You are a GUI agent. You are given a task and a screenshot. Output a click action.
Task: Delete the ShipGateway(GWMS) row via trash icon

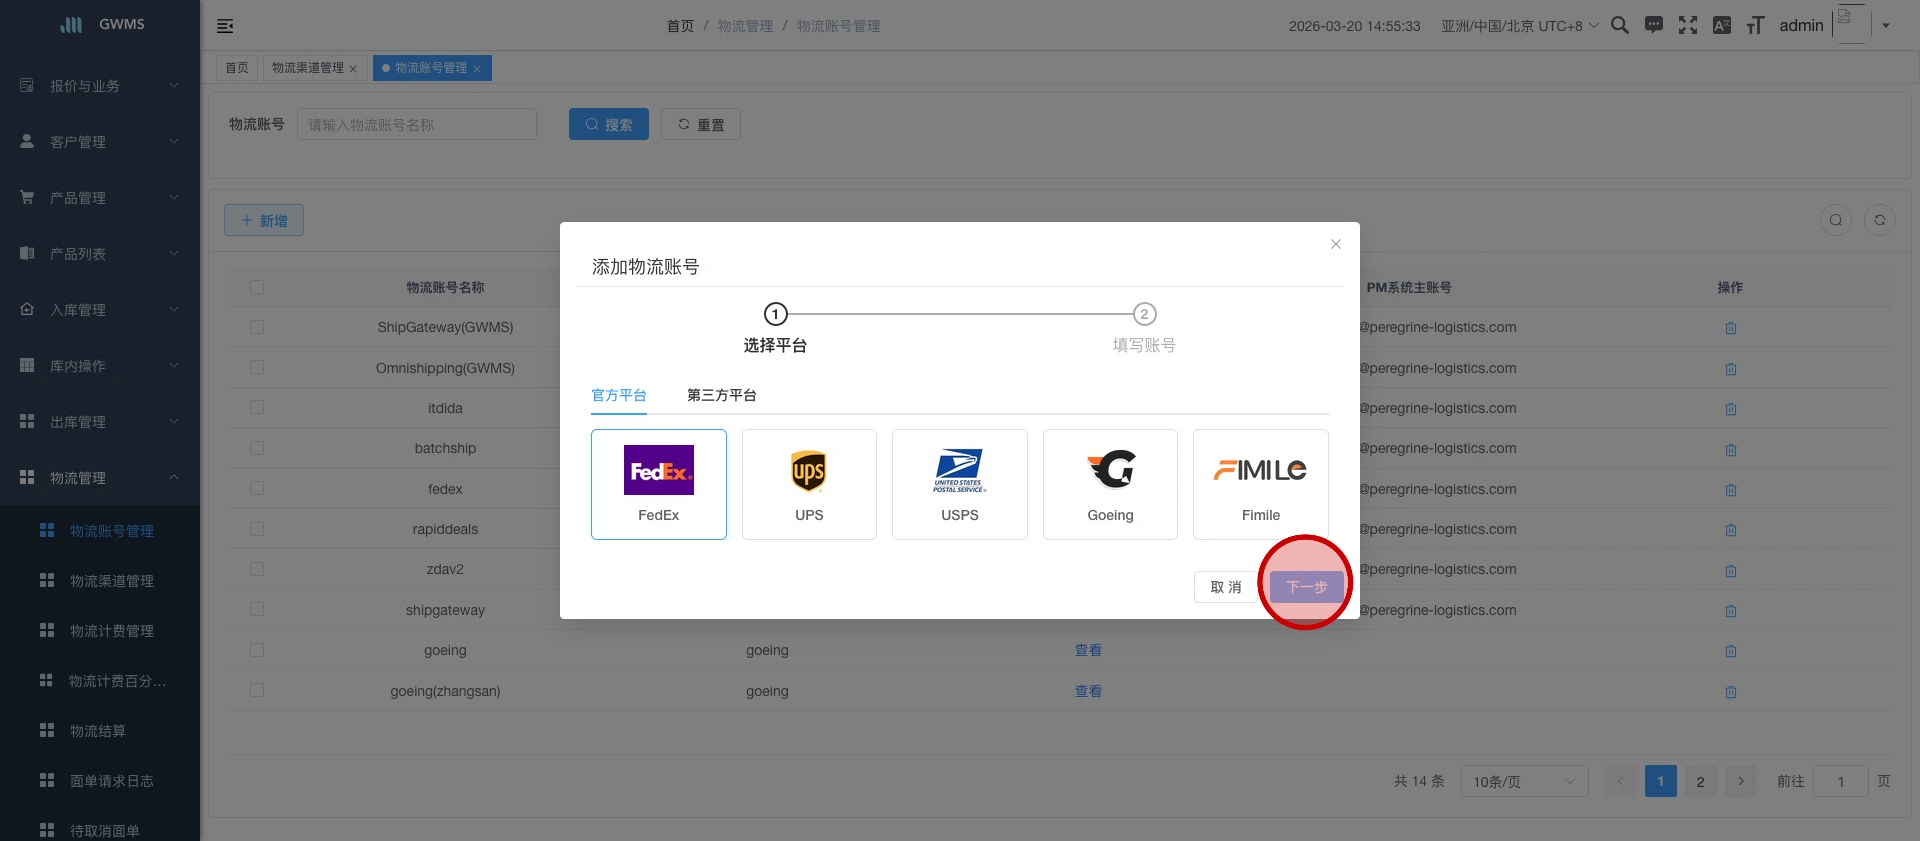pyautogui.click(x=1731, y=328)
